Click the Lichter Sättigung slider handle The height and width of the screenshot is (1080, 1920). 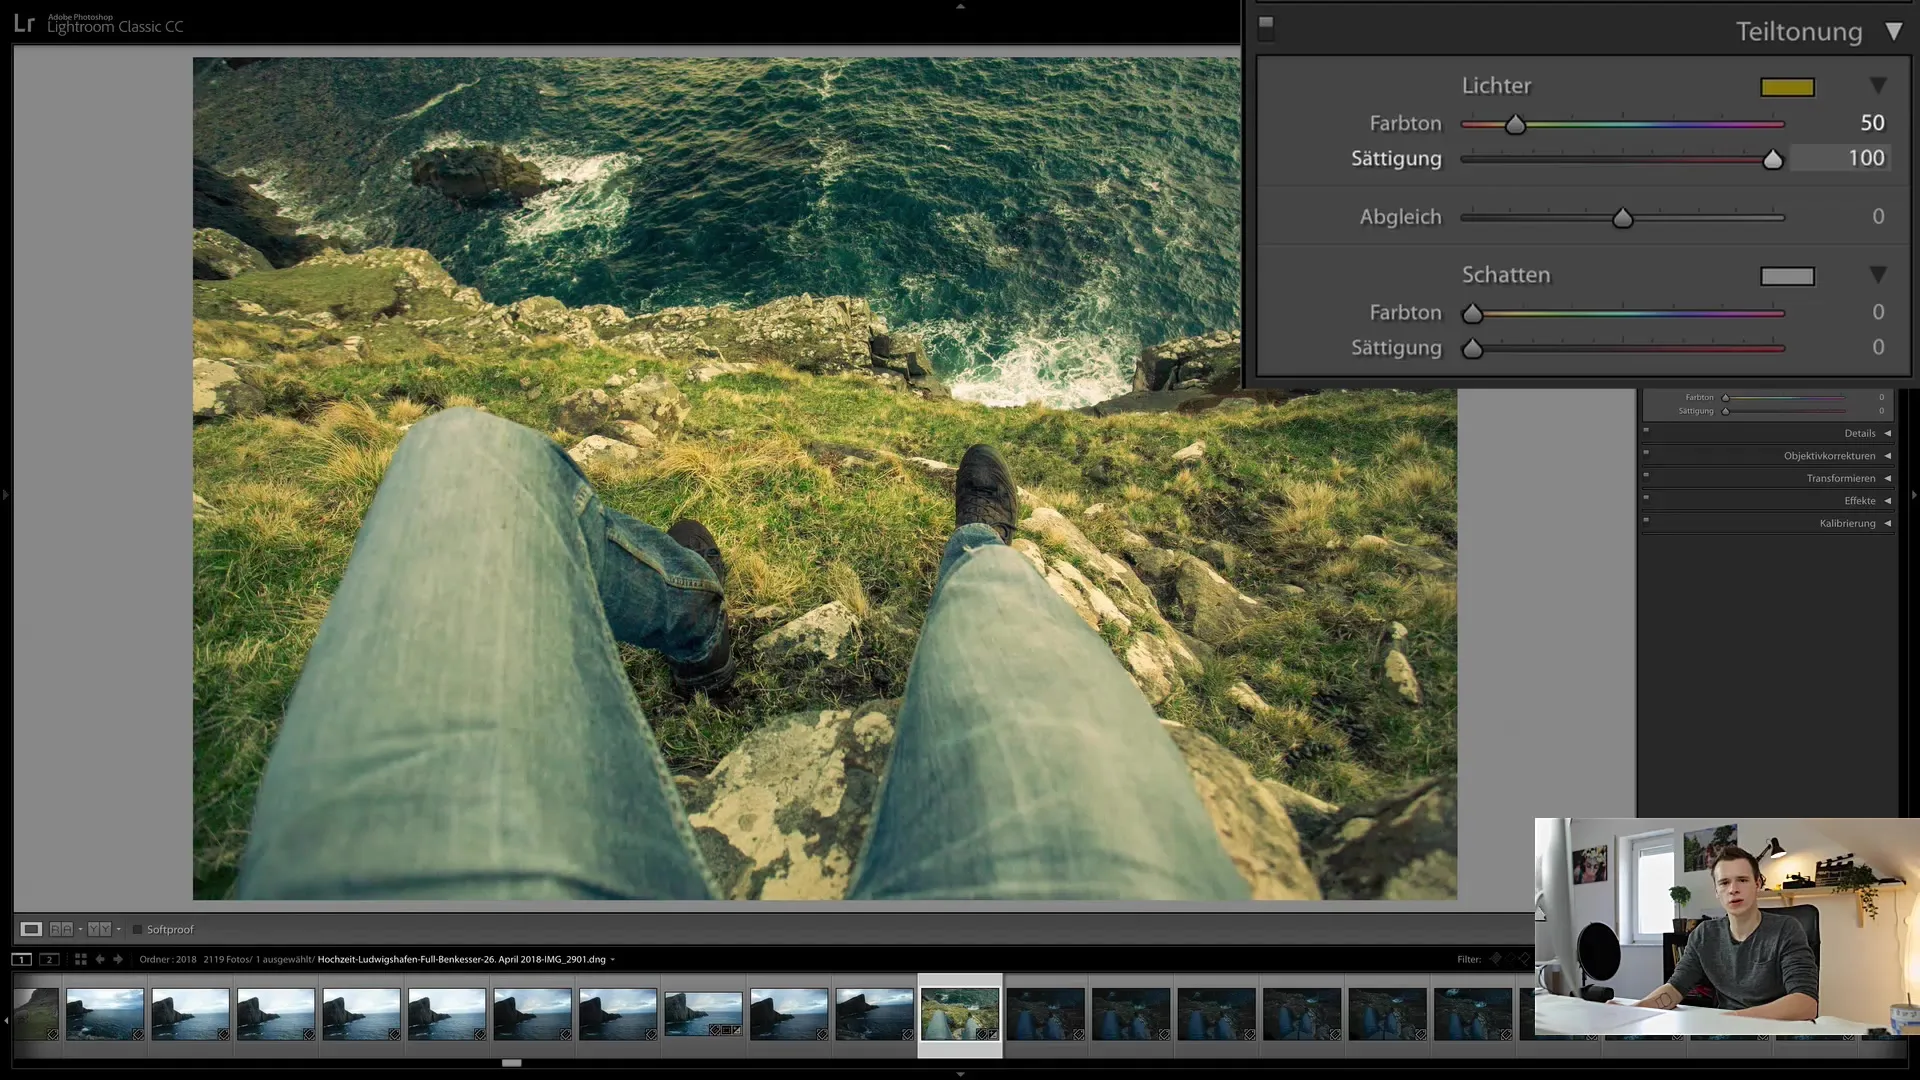pos(1772,159)
